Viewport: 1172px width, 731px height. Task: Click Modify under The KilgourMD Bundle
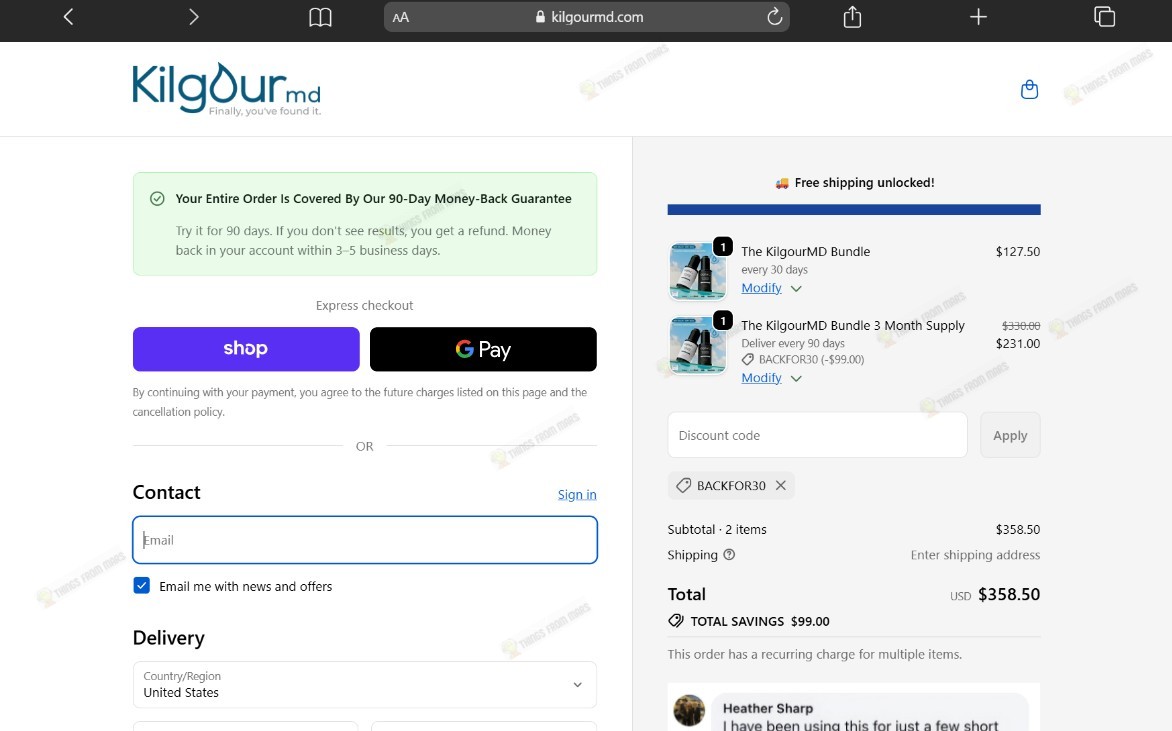[761, 288]
